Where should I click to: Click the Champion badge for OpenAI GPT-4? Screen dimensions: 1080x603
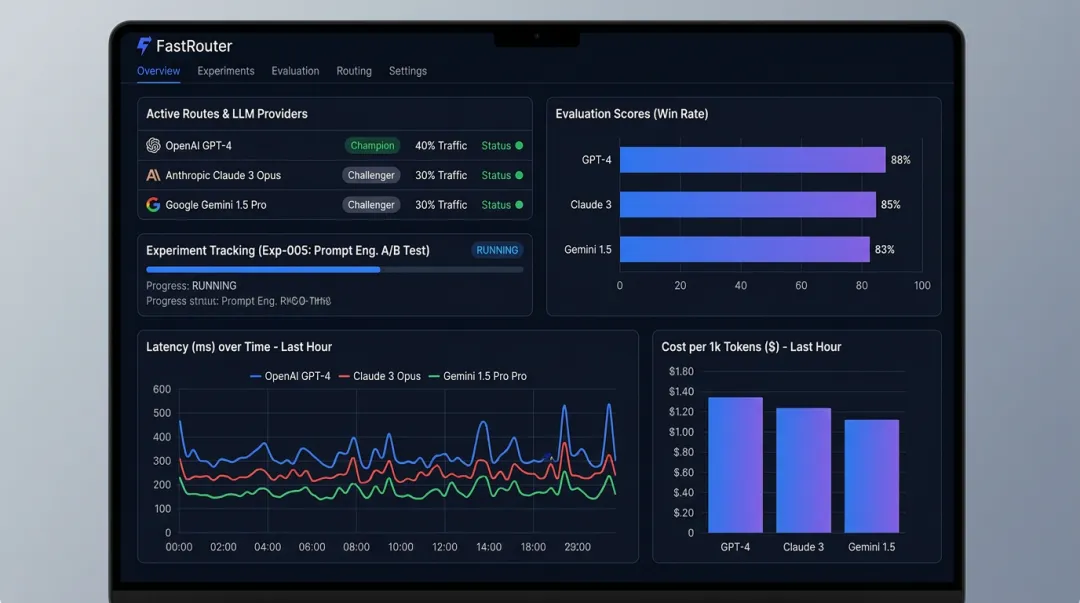(x=372, y=145)
